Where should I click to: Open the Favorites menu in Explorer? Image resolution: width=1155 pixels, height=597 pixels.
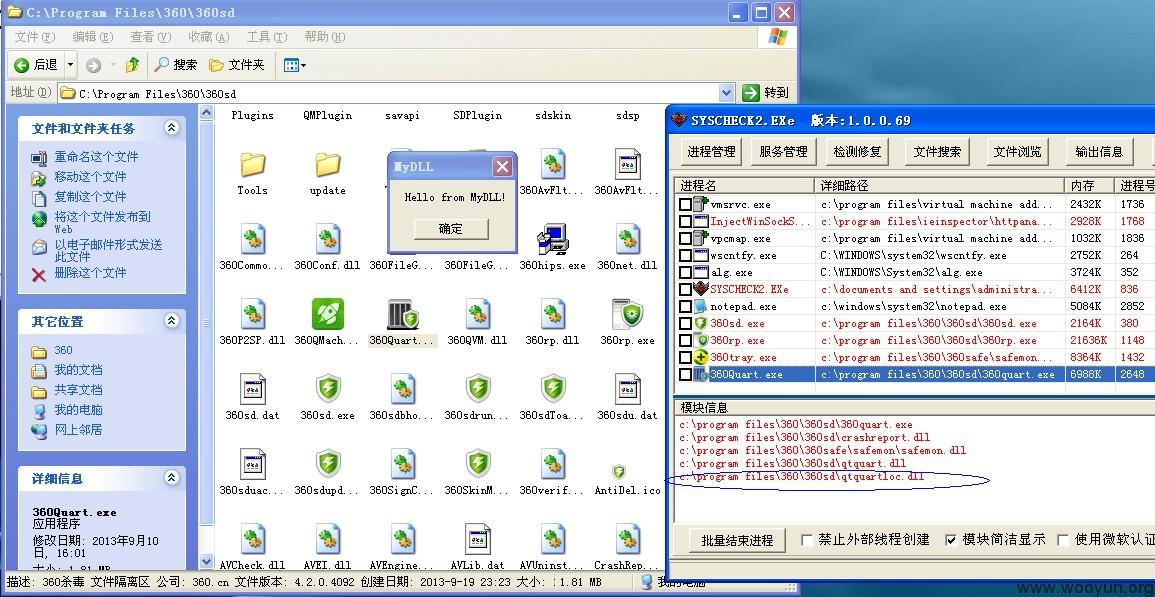(x=208, y=37)
